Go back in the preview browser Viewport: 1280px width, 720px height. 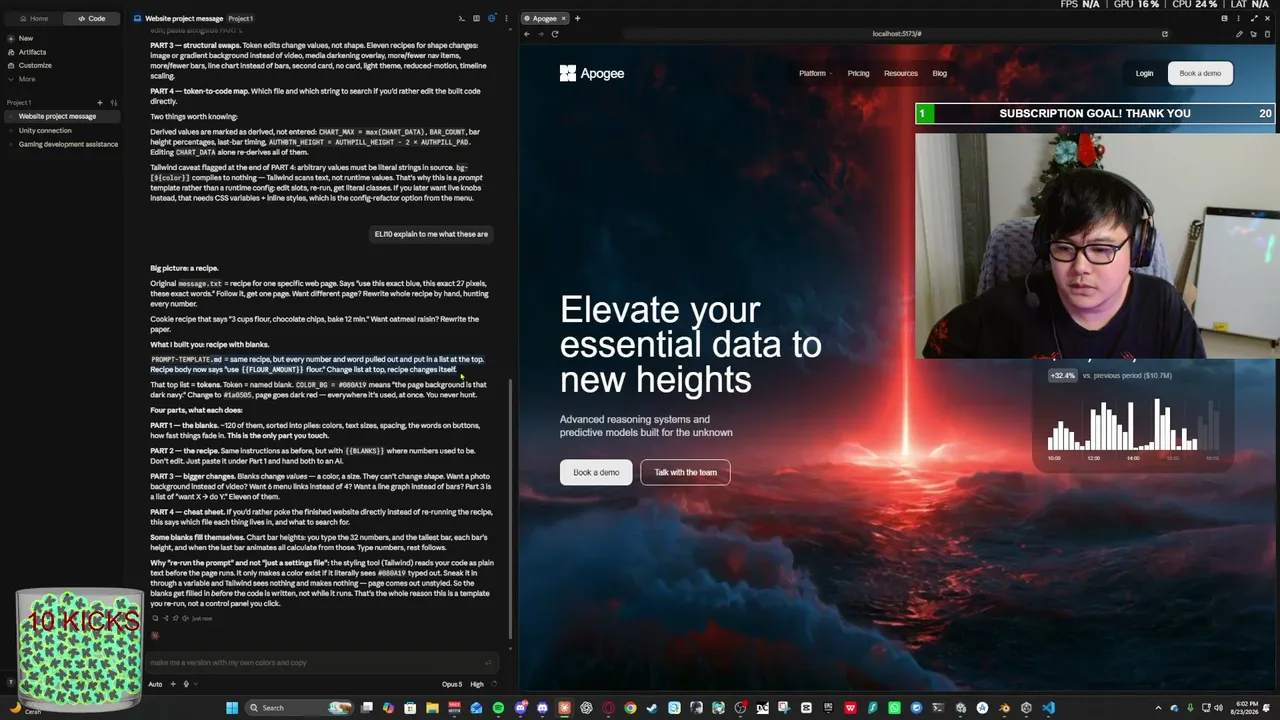[x=527, y=34]
